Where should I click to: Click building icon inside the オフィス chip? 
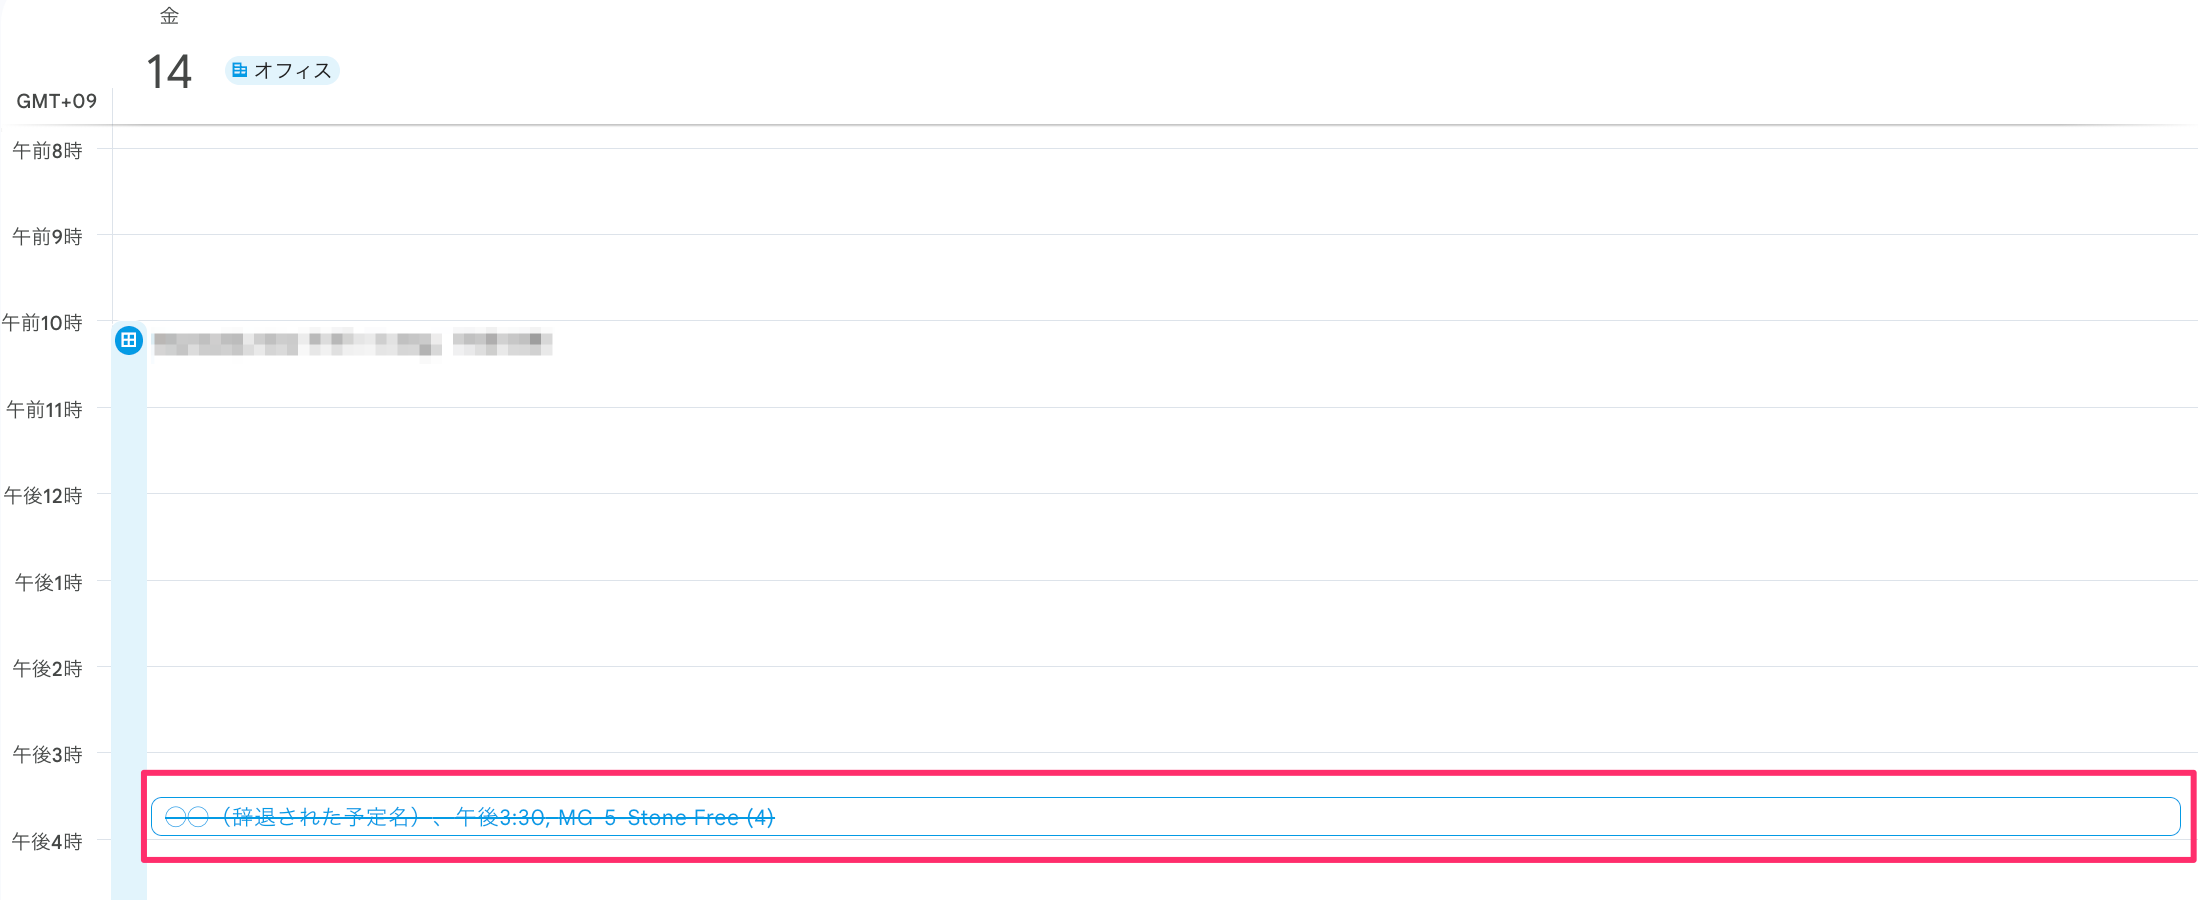(240, 70)
